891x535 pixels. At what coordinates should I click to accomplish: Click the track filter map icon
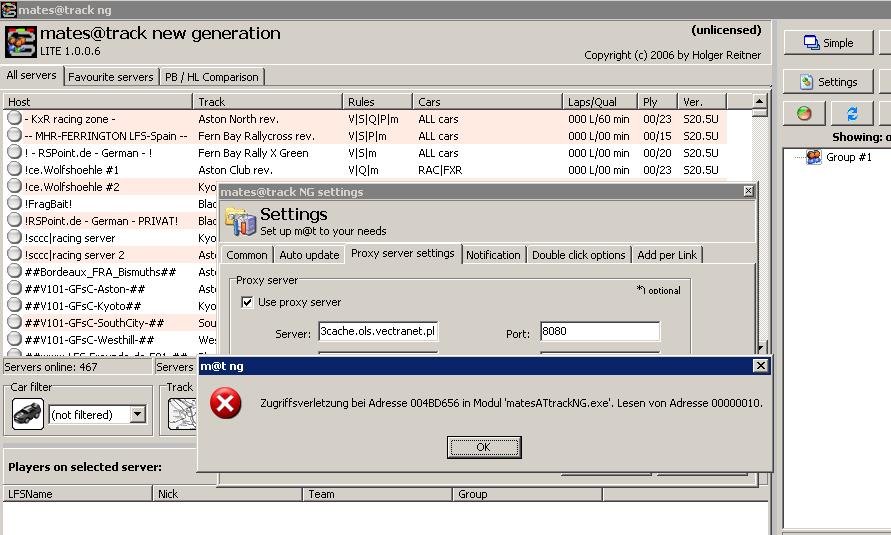pyautogui.click(x=182, y=413)
